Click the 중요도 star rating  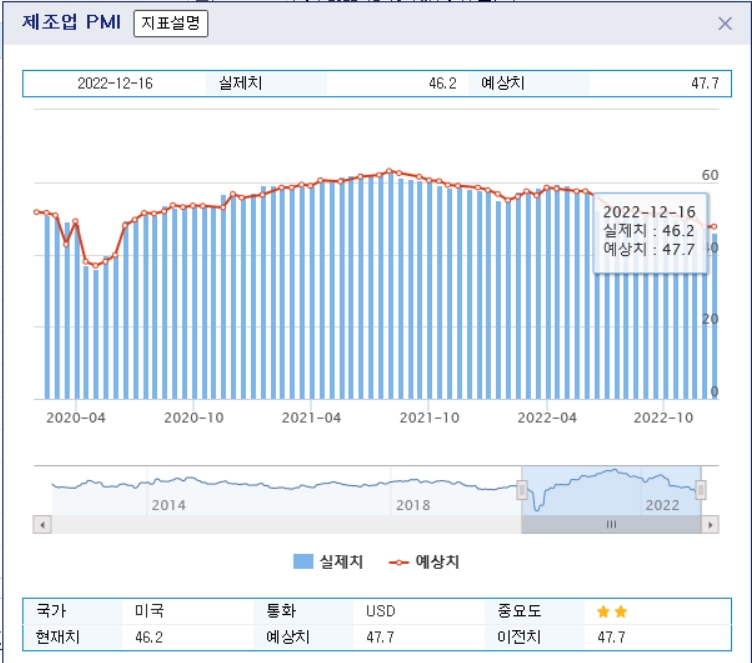[x=612, y=612]
